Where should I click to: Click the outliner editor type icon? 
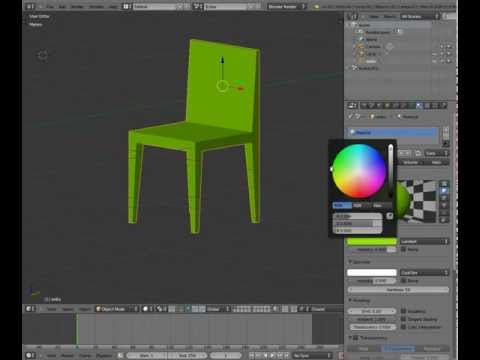point(351,16)
